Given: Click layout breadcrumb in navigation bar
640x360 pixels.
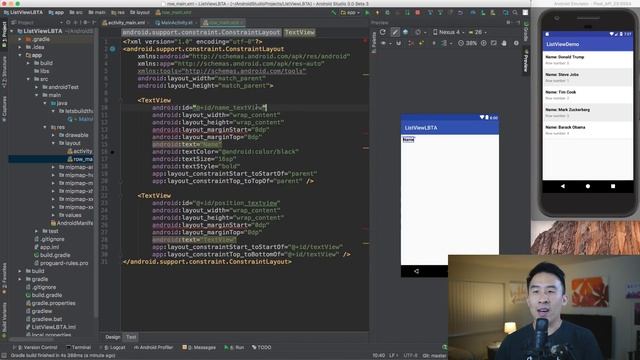Looking at the screenshot, I should (140, 13).
